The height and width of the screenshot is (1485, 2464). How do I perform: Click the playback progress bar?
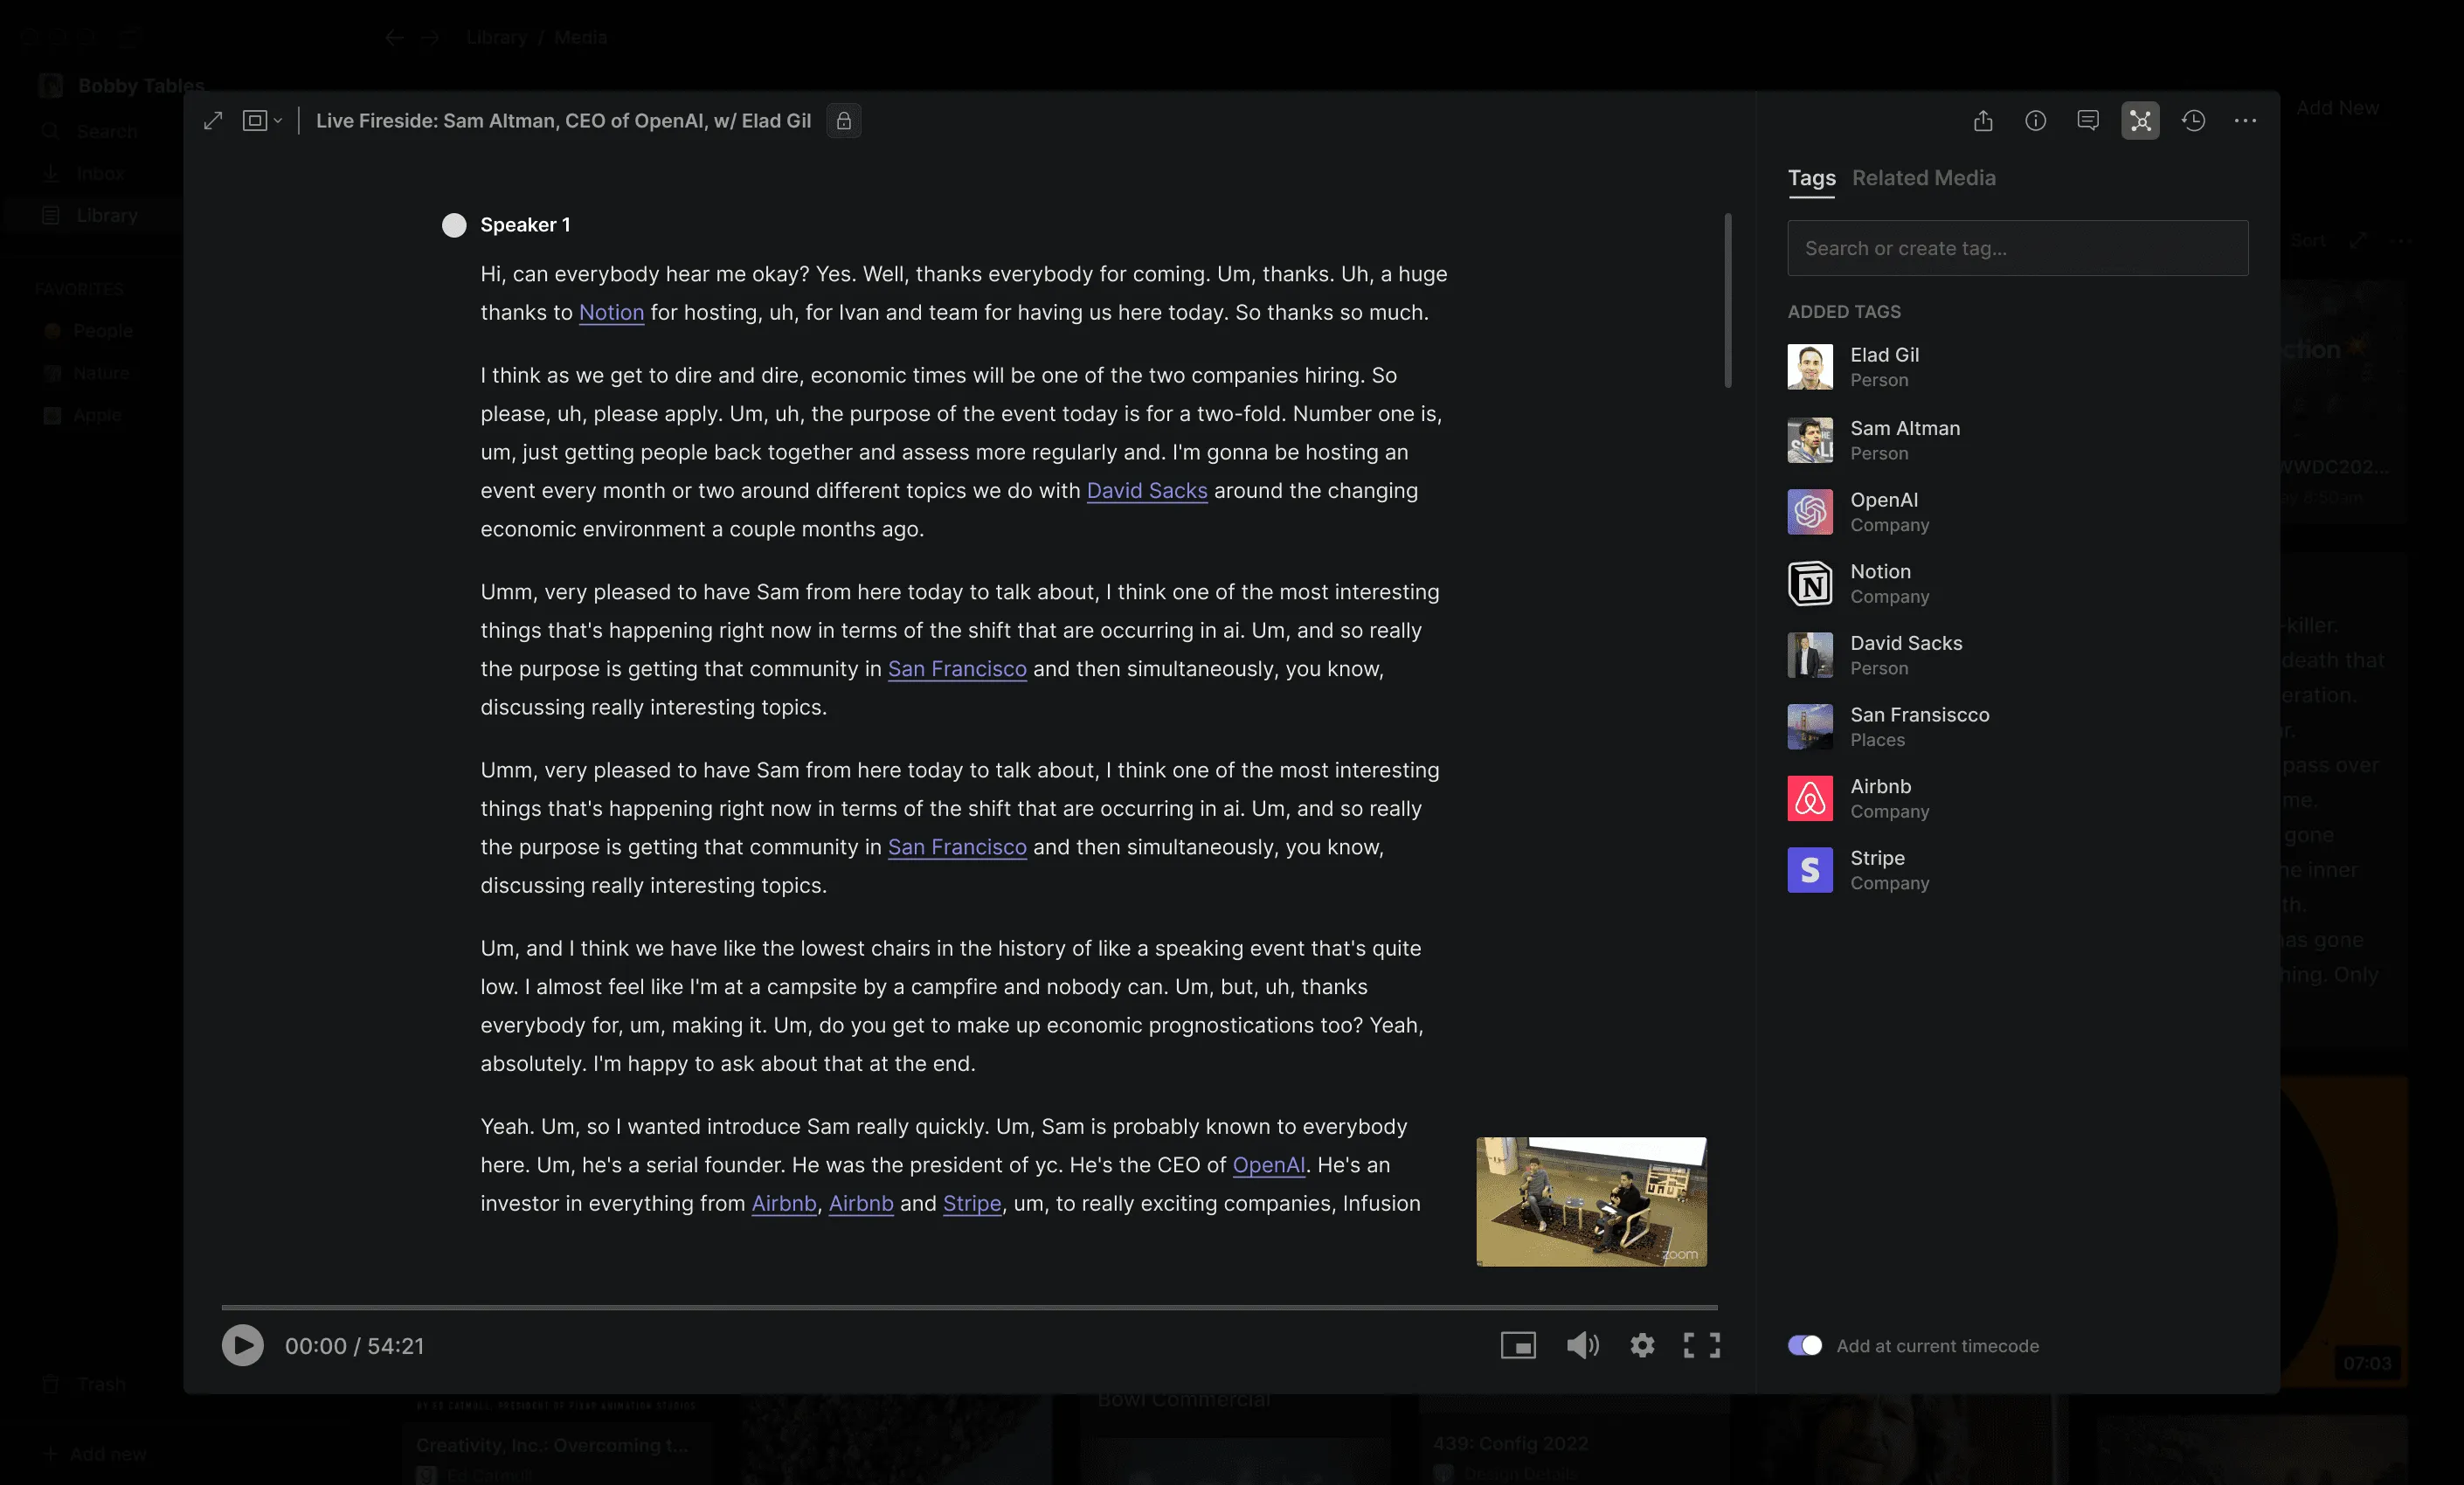[969, 1307]
